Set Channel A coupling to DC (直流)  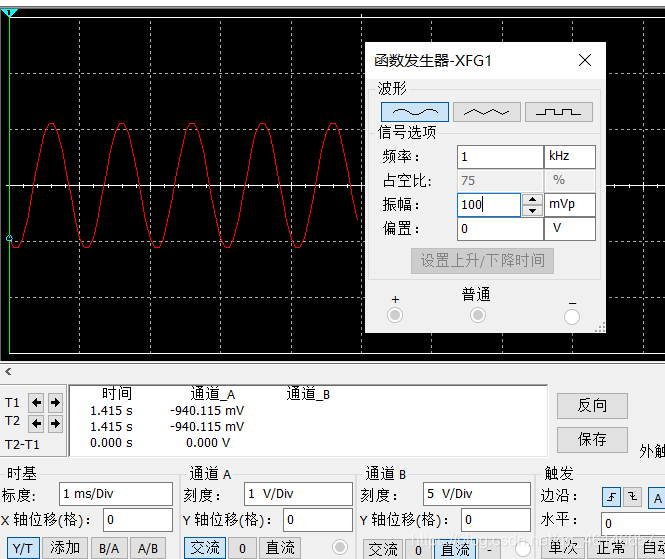pos(280,548)
